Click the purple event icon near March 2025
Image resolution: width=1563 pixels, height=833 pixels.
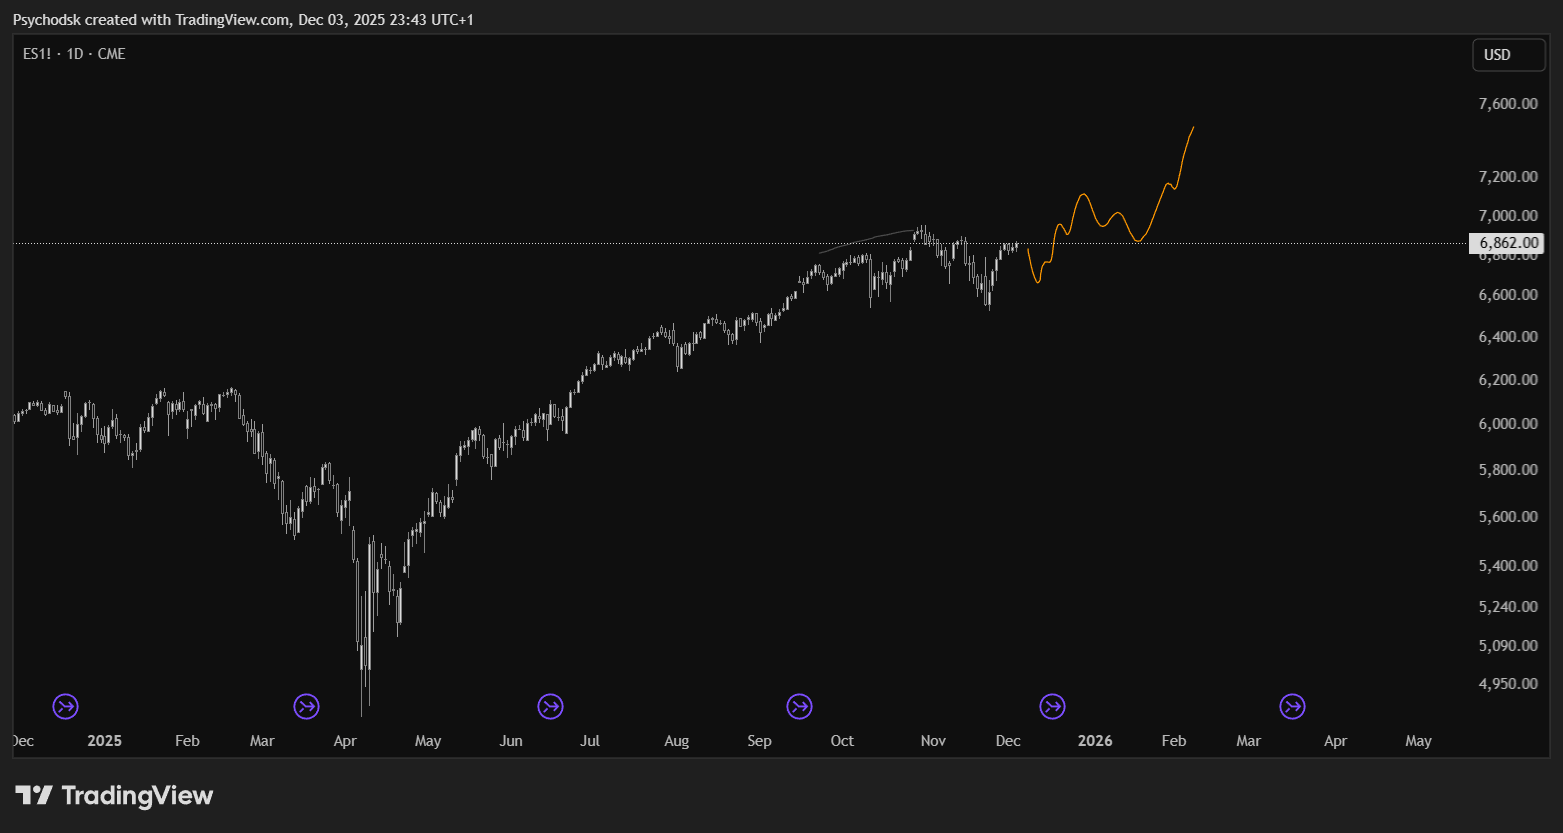[x=306, y=707]
